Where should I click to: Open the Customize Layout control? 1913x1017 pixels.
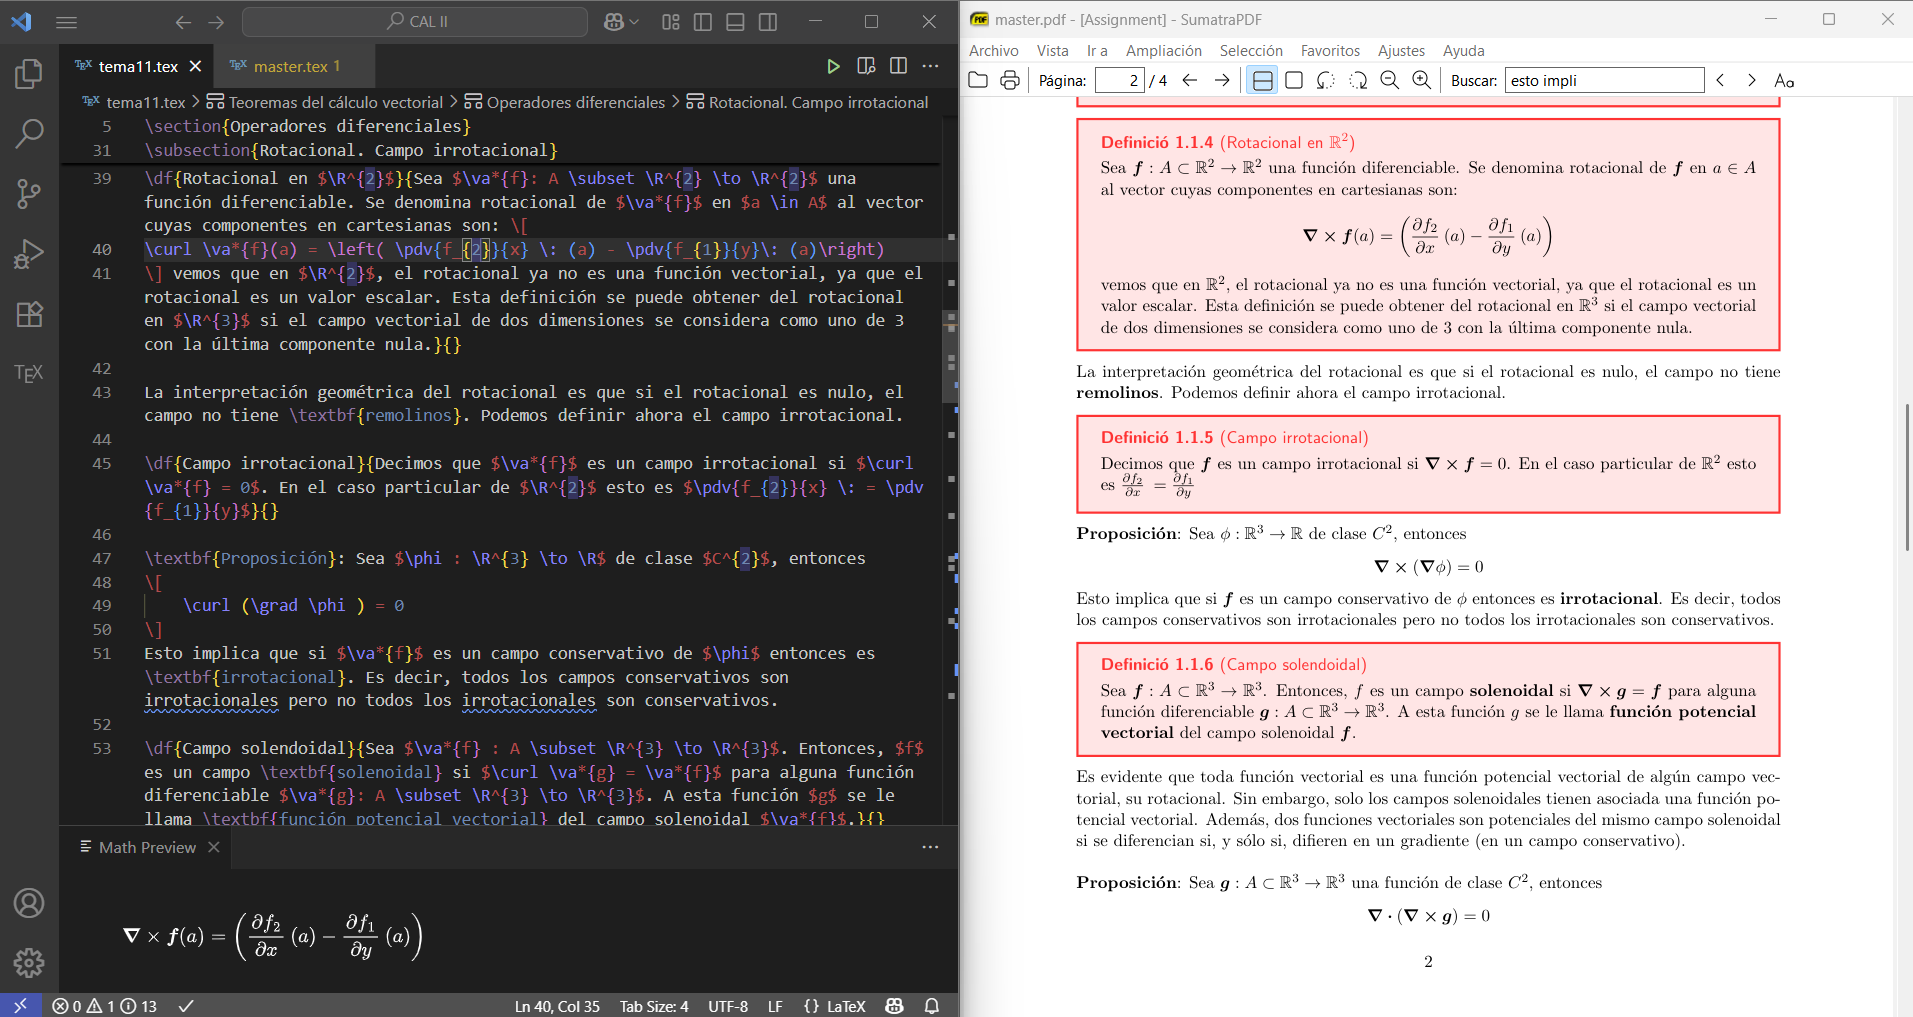pyautogui.click(x=671, y=22)
